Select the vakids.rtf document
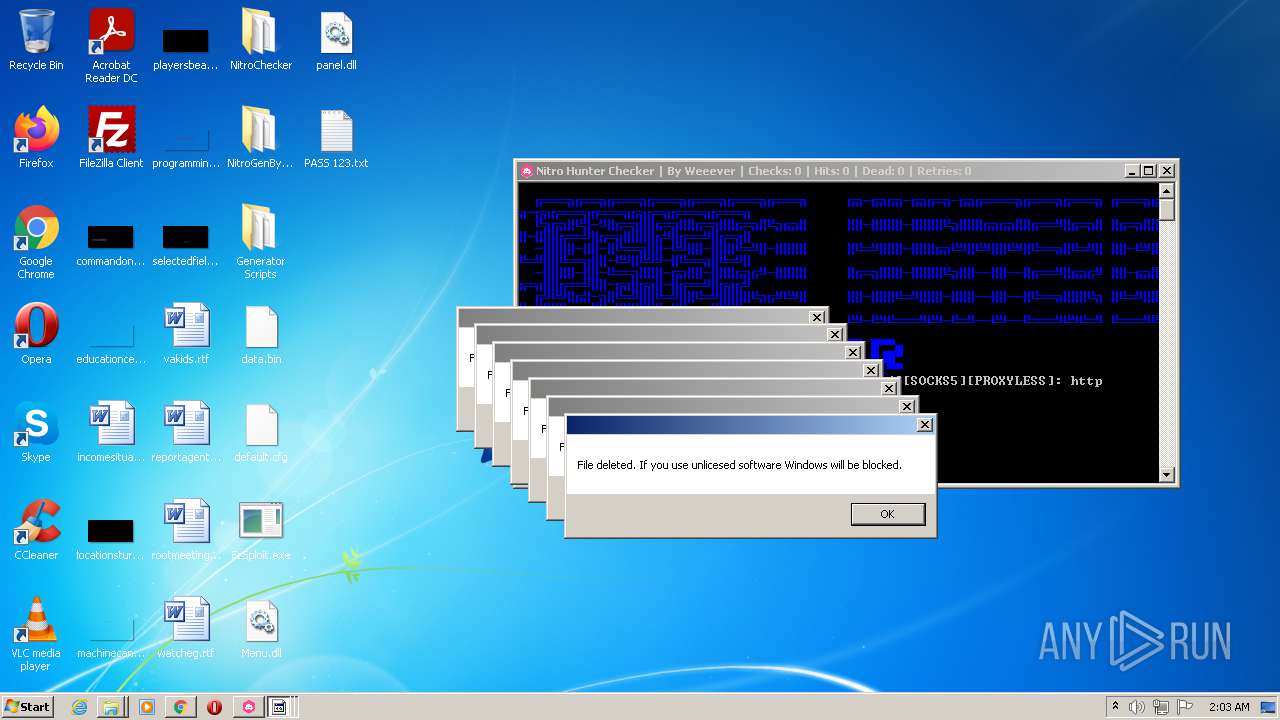Image resolution: width=1280 pixels, height=720 pixels. pos(186,335)
